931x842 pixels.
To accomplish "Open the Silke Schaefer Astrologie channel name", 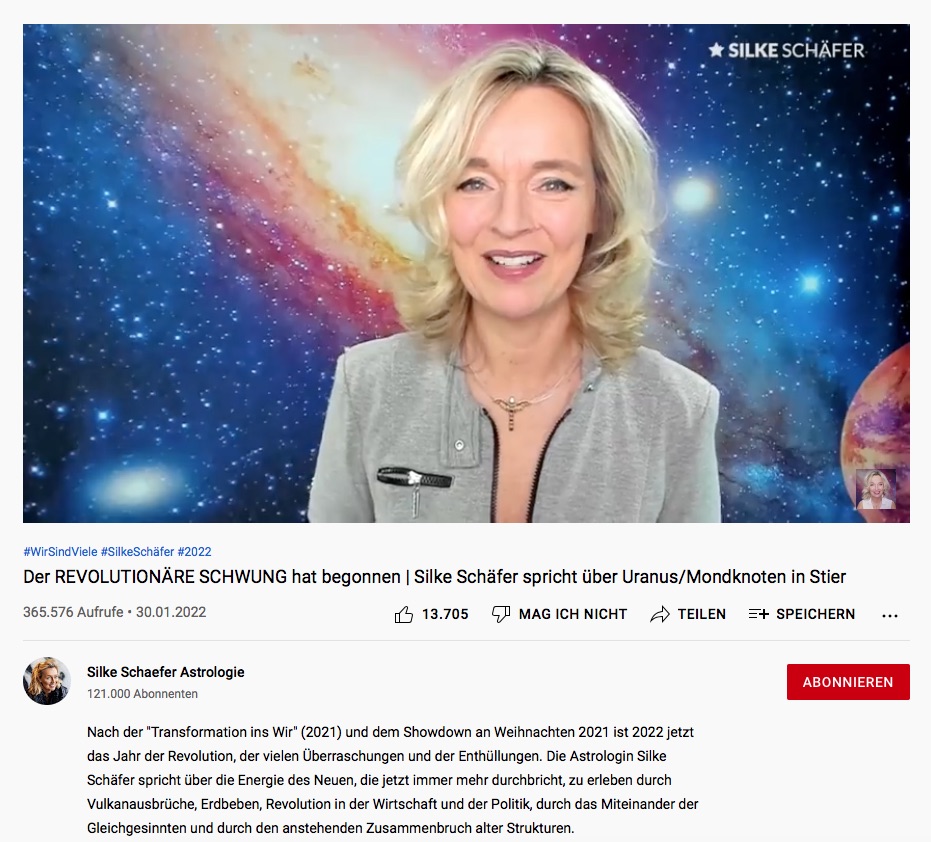I will [x=166, y=672].
